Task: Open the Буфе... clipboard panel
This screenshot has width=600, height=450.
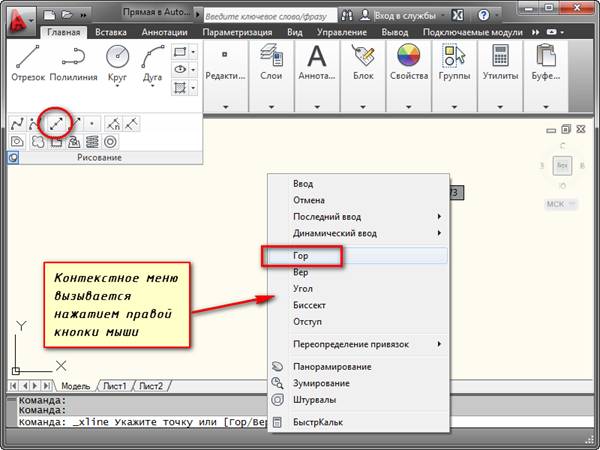Action: pyautogui.click(x=546, y=76)
